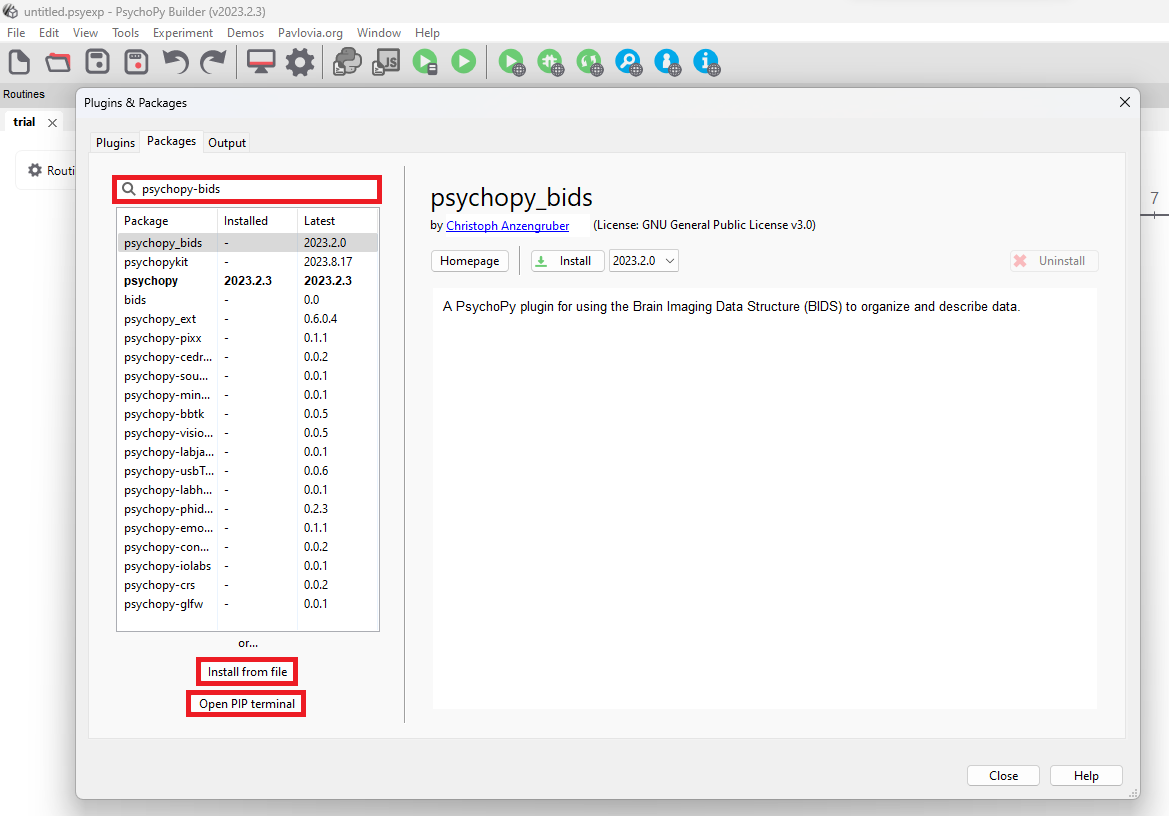Viewport: 1169px width, 816px height.
Task: Select psychopy-pixx in the package list
Action: coord(248,338)
